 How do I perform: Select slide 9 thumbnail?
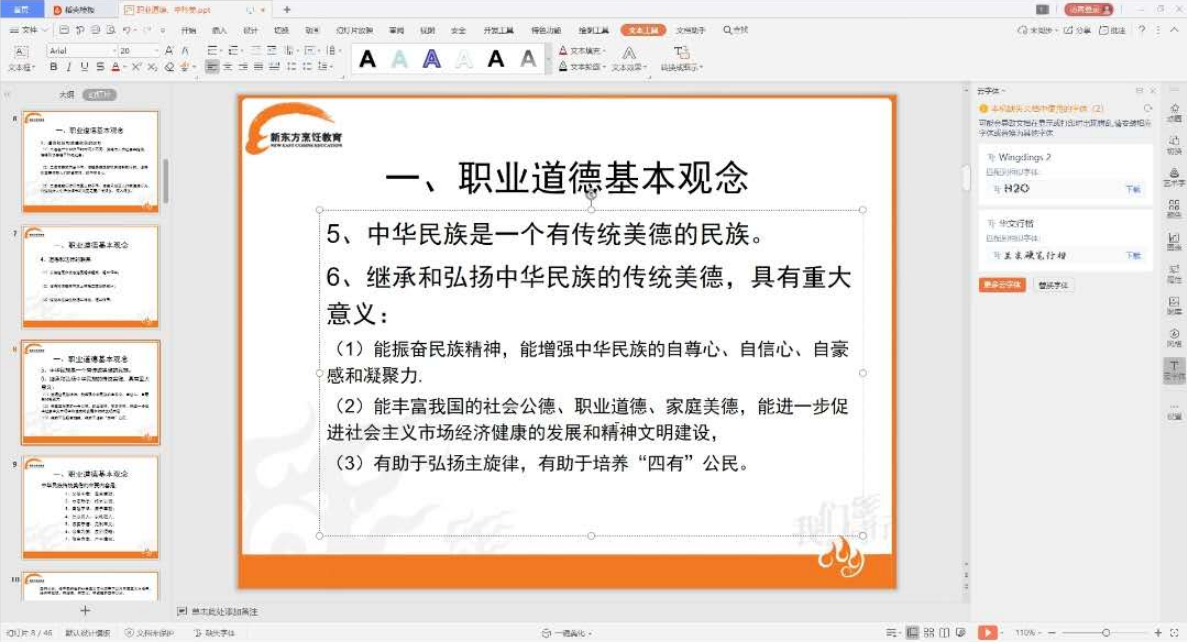(91, 506)
